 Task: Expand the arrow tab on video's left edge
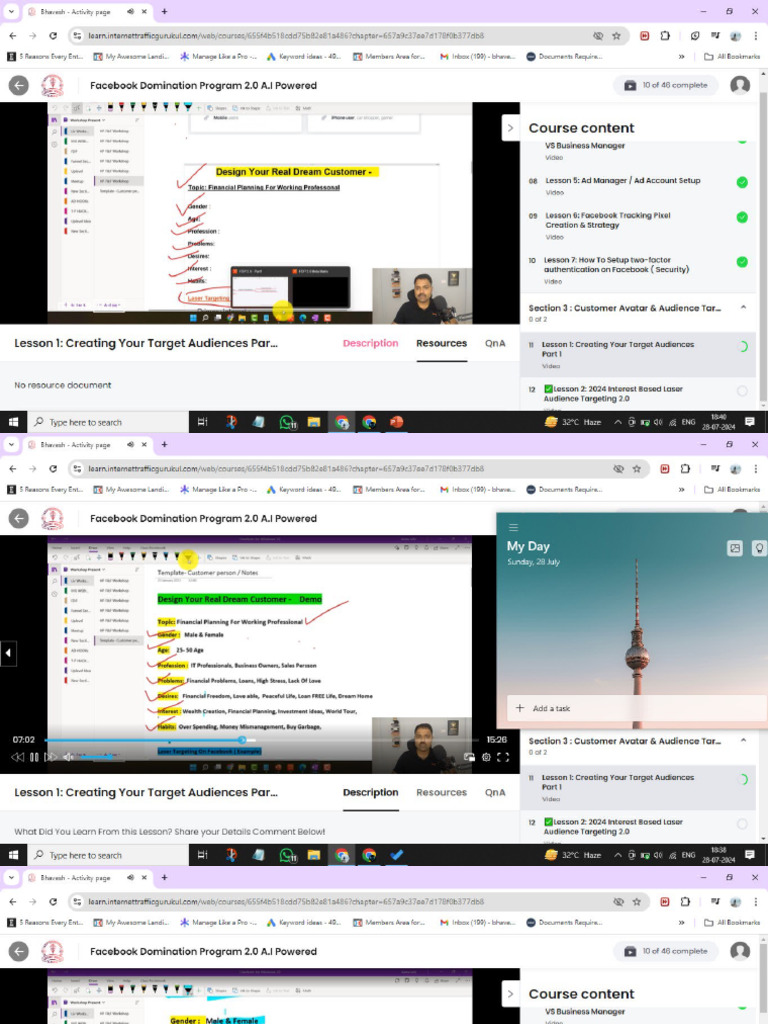coord(8,652)
